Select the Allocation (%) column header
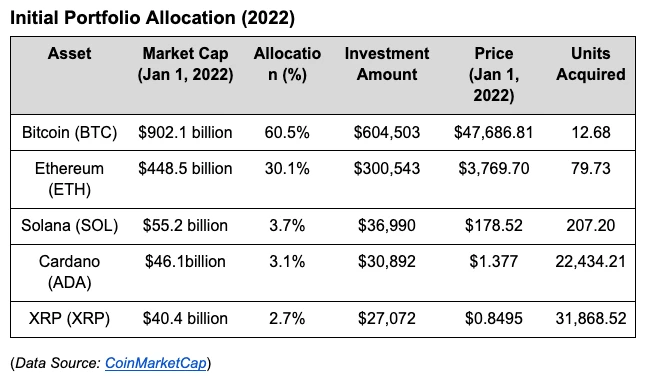This screenshot has width=645, height=381. pos(287,64)
